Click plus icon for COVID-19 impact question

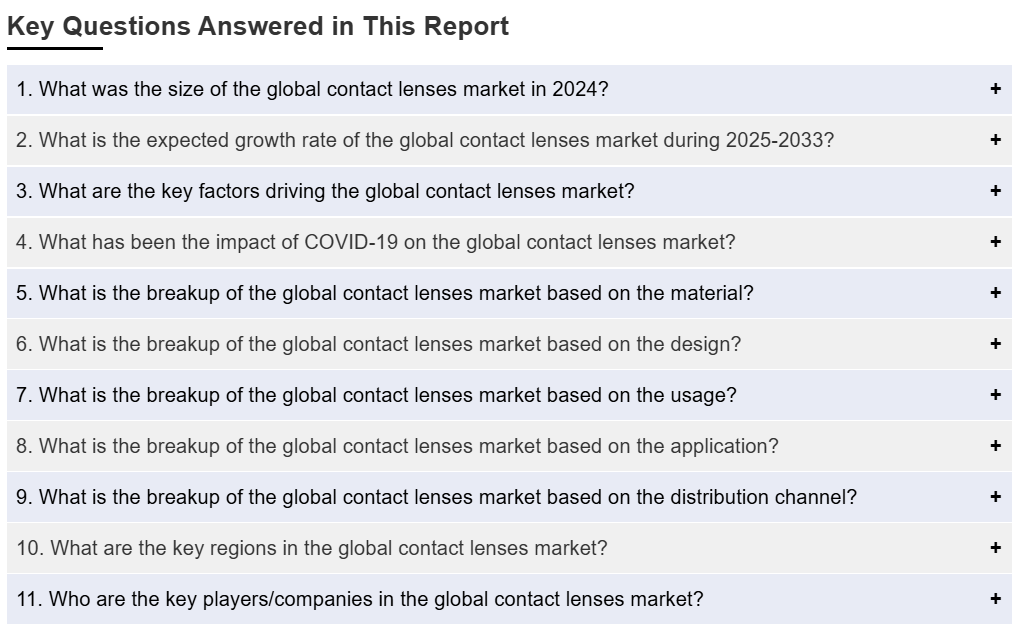coord(995,242)
